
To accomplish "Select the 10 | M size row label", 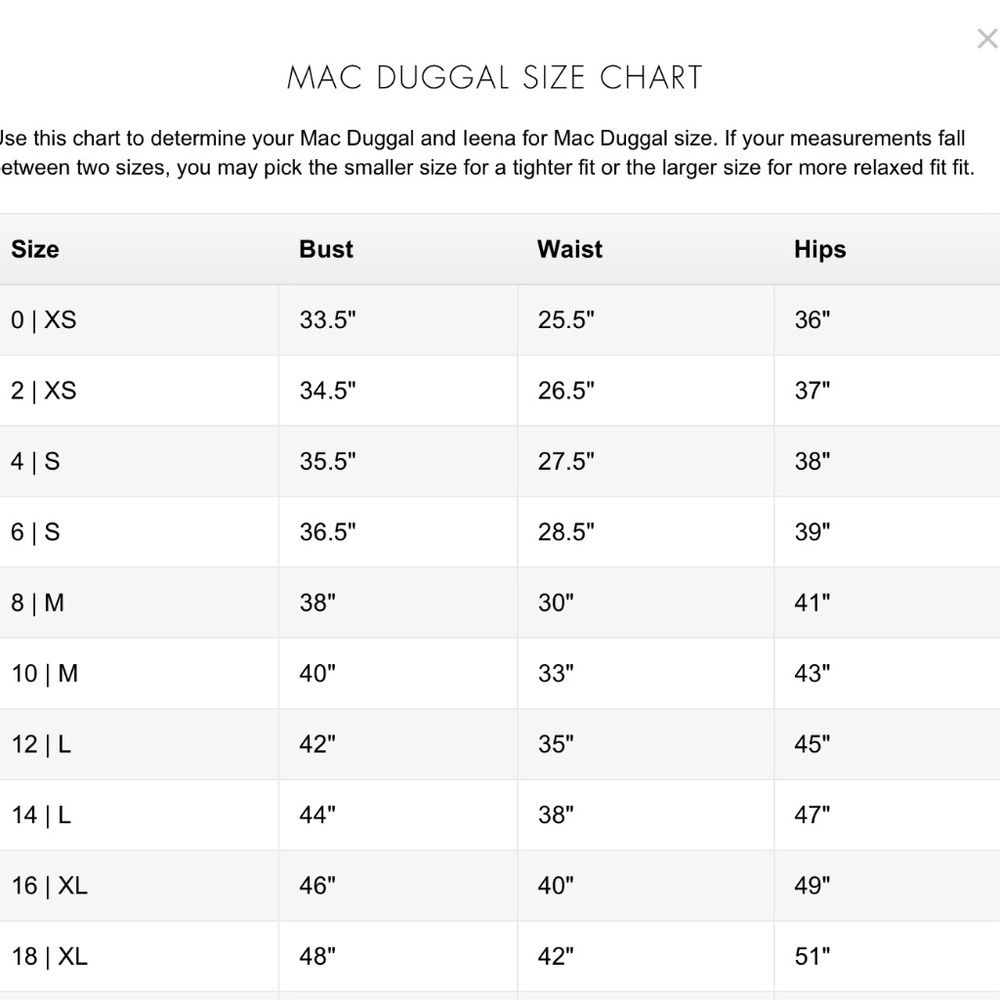I will pos(44,674).
